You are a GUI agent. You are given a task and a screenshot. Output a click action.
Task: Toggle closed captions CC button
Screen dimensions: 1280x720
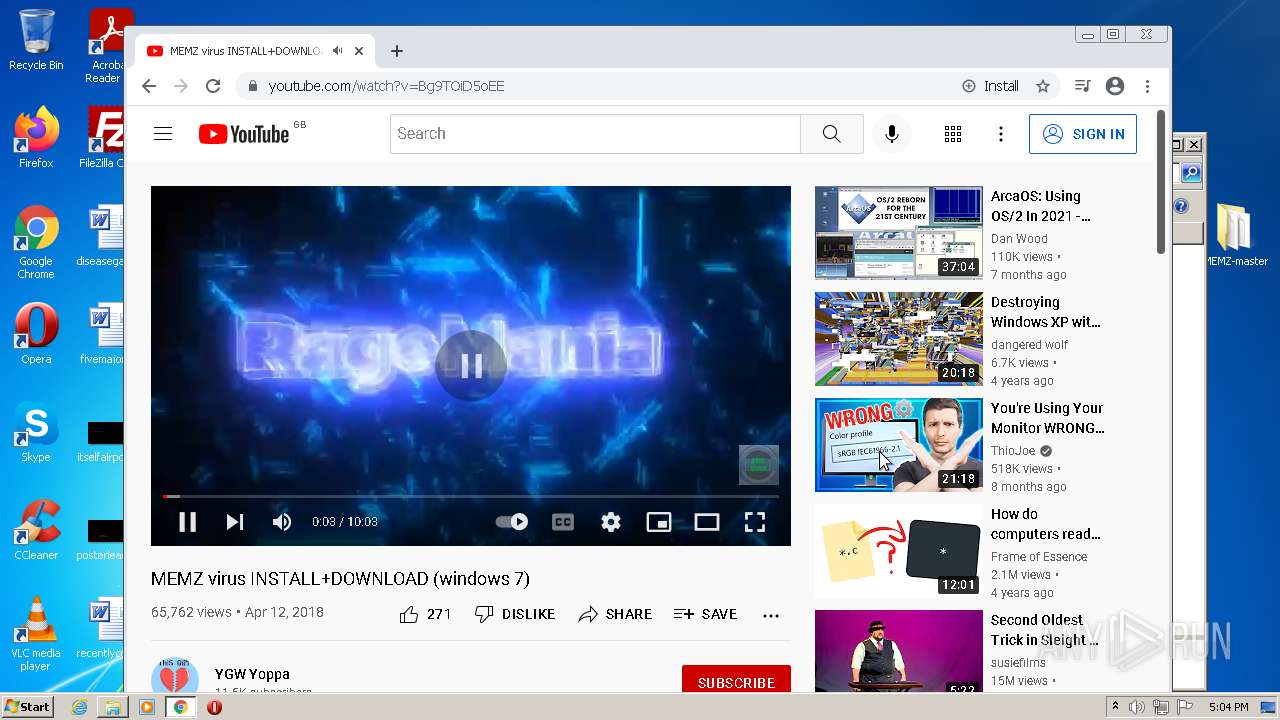tap(563, 521)
